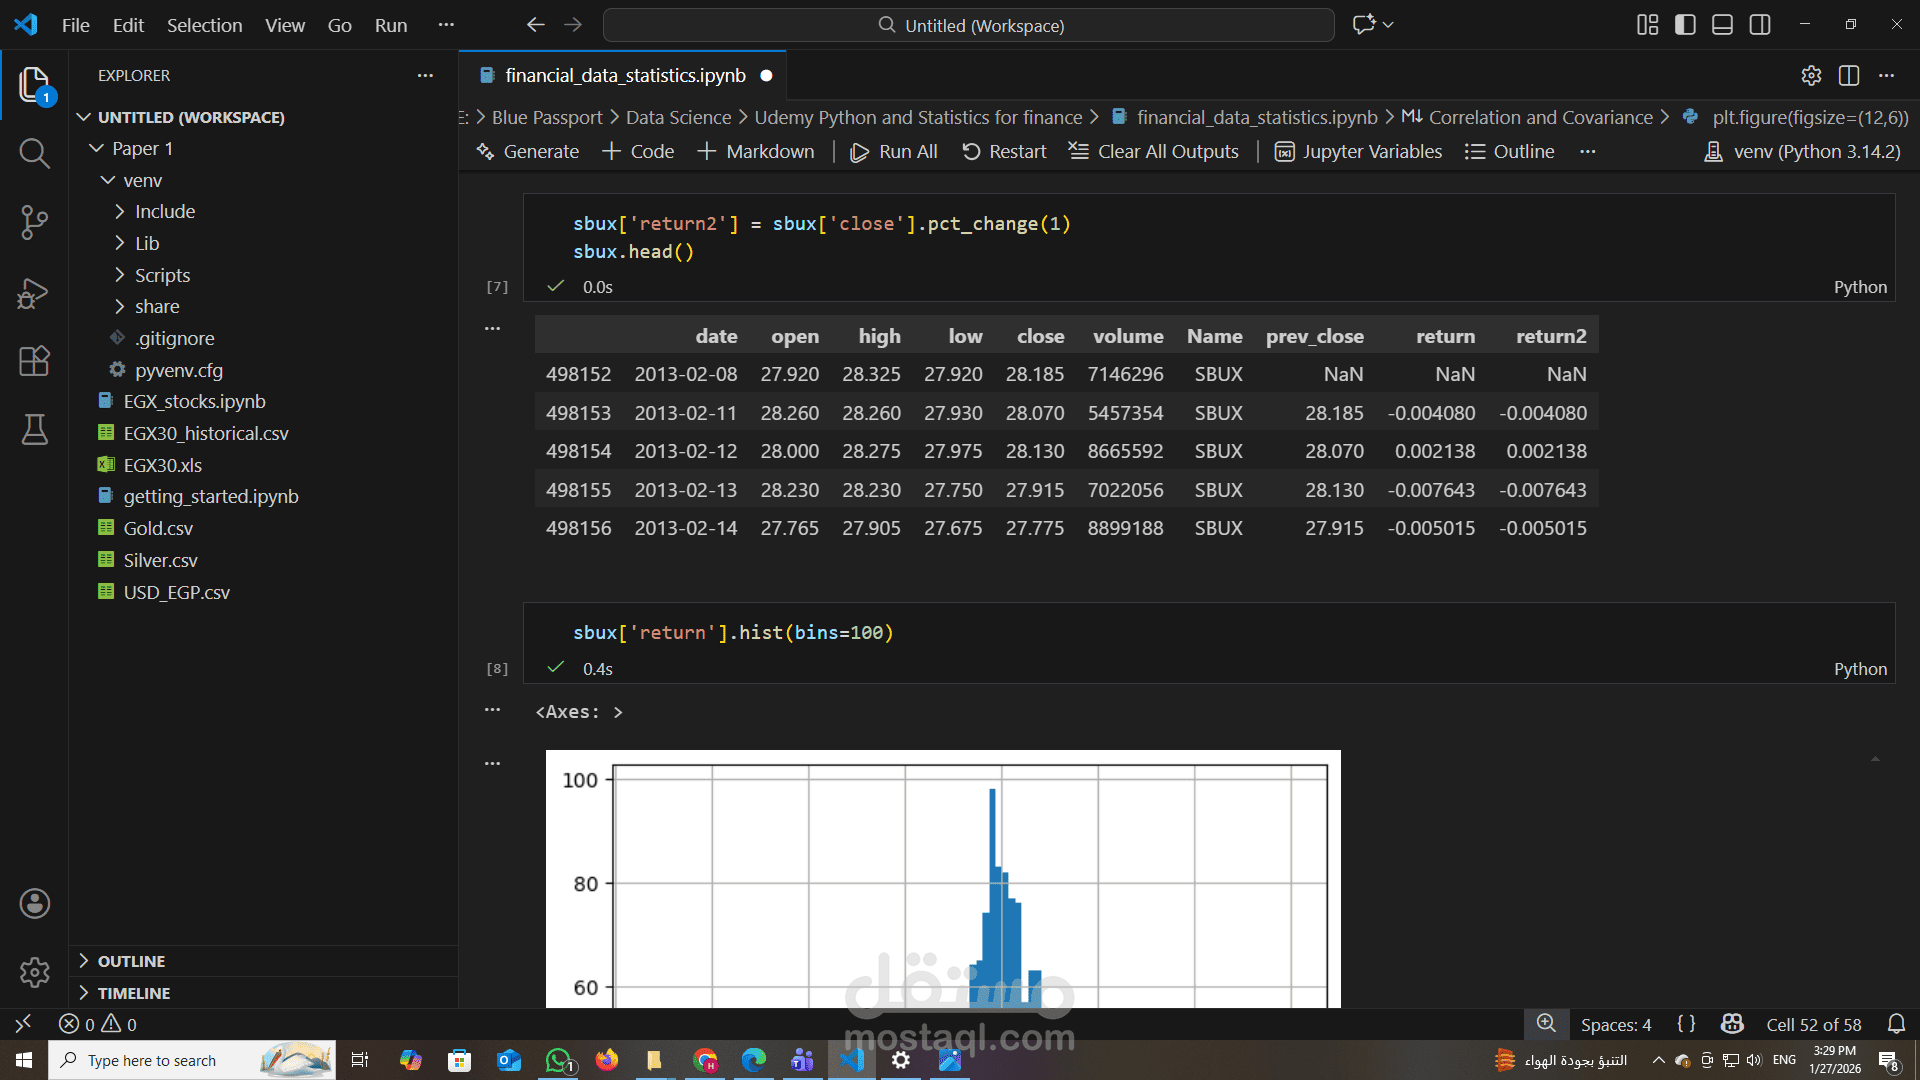
Task: Open the Extensions view
Action: pyautogui.click(x=34, y=361)
